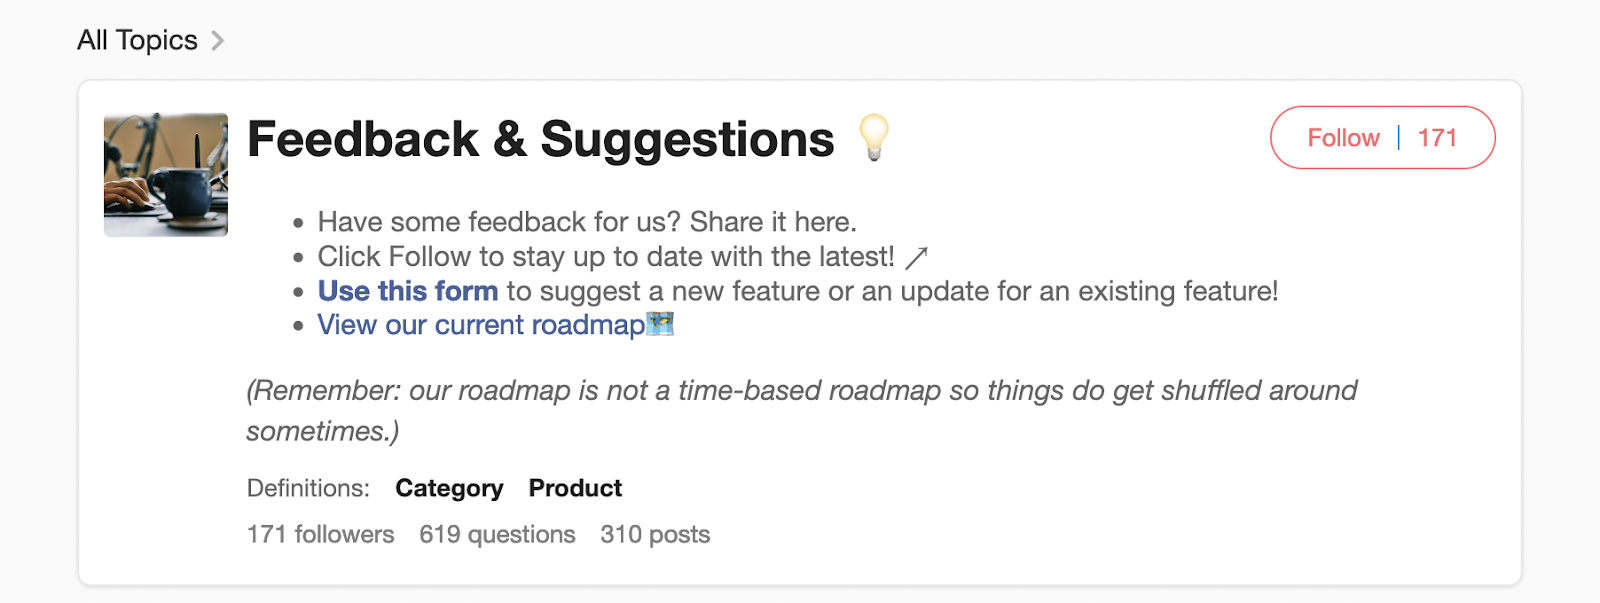
Task: View the 310 posts count
Action: point(655,534)
